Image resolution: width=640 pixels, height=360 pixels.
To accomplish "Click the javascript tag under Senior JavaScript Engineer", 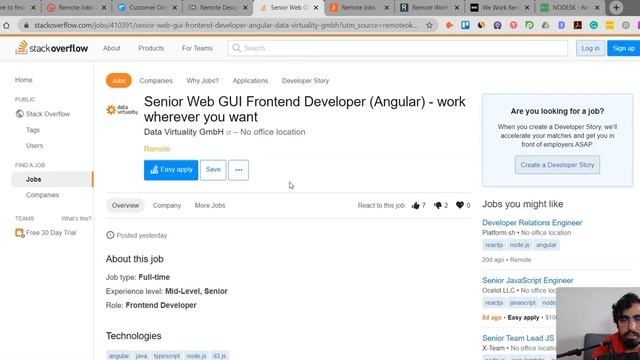I will pyautogui.click(x=522, y=303).
